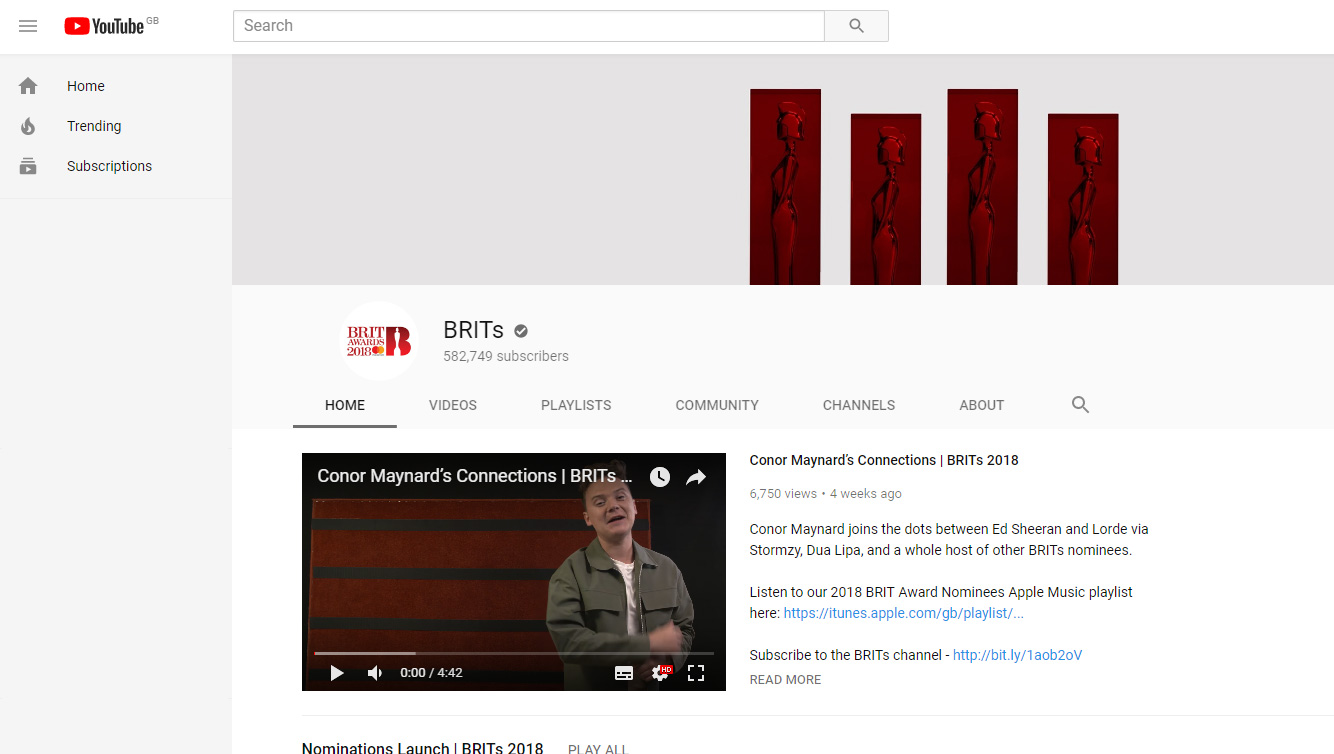This screenshot has width=1334, height=754.
Task: Enter fullscreen on the video player
Action: [696, 673]
